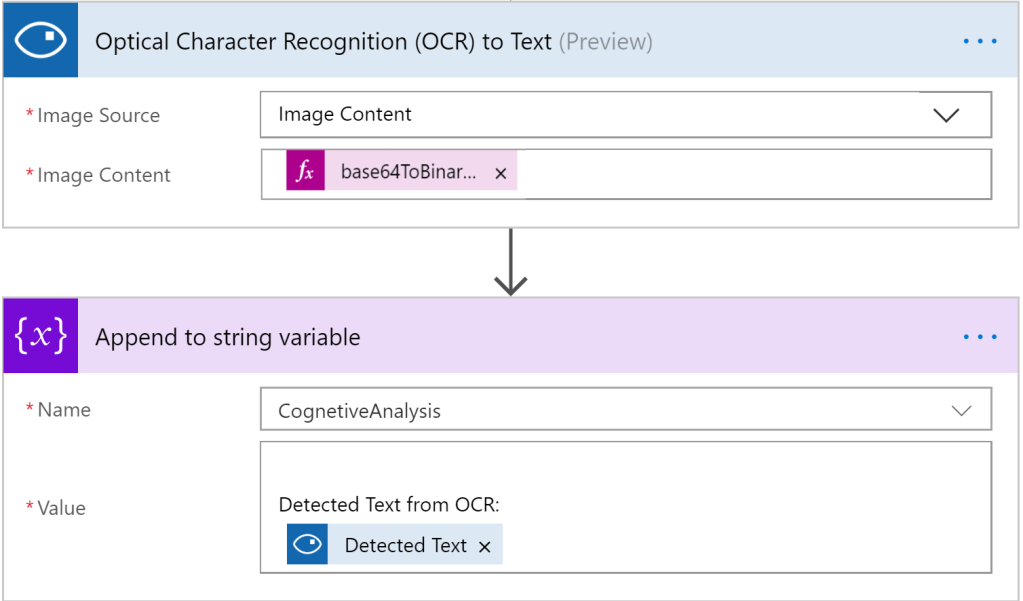
Task: Remove the base64ToBinary token with its x
Action: pyautogui.click(x=500, y=171)
